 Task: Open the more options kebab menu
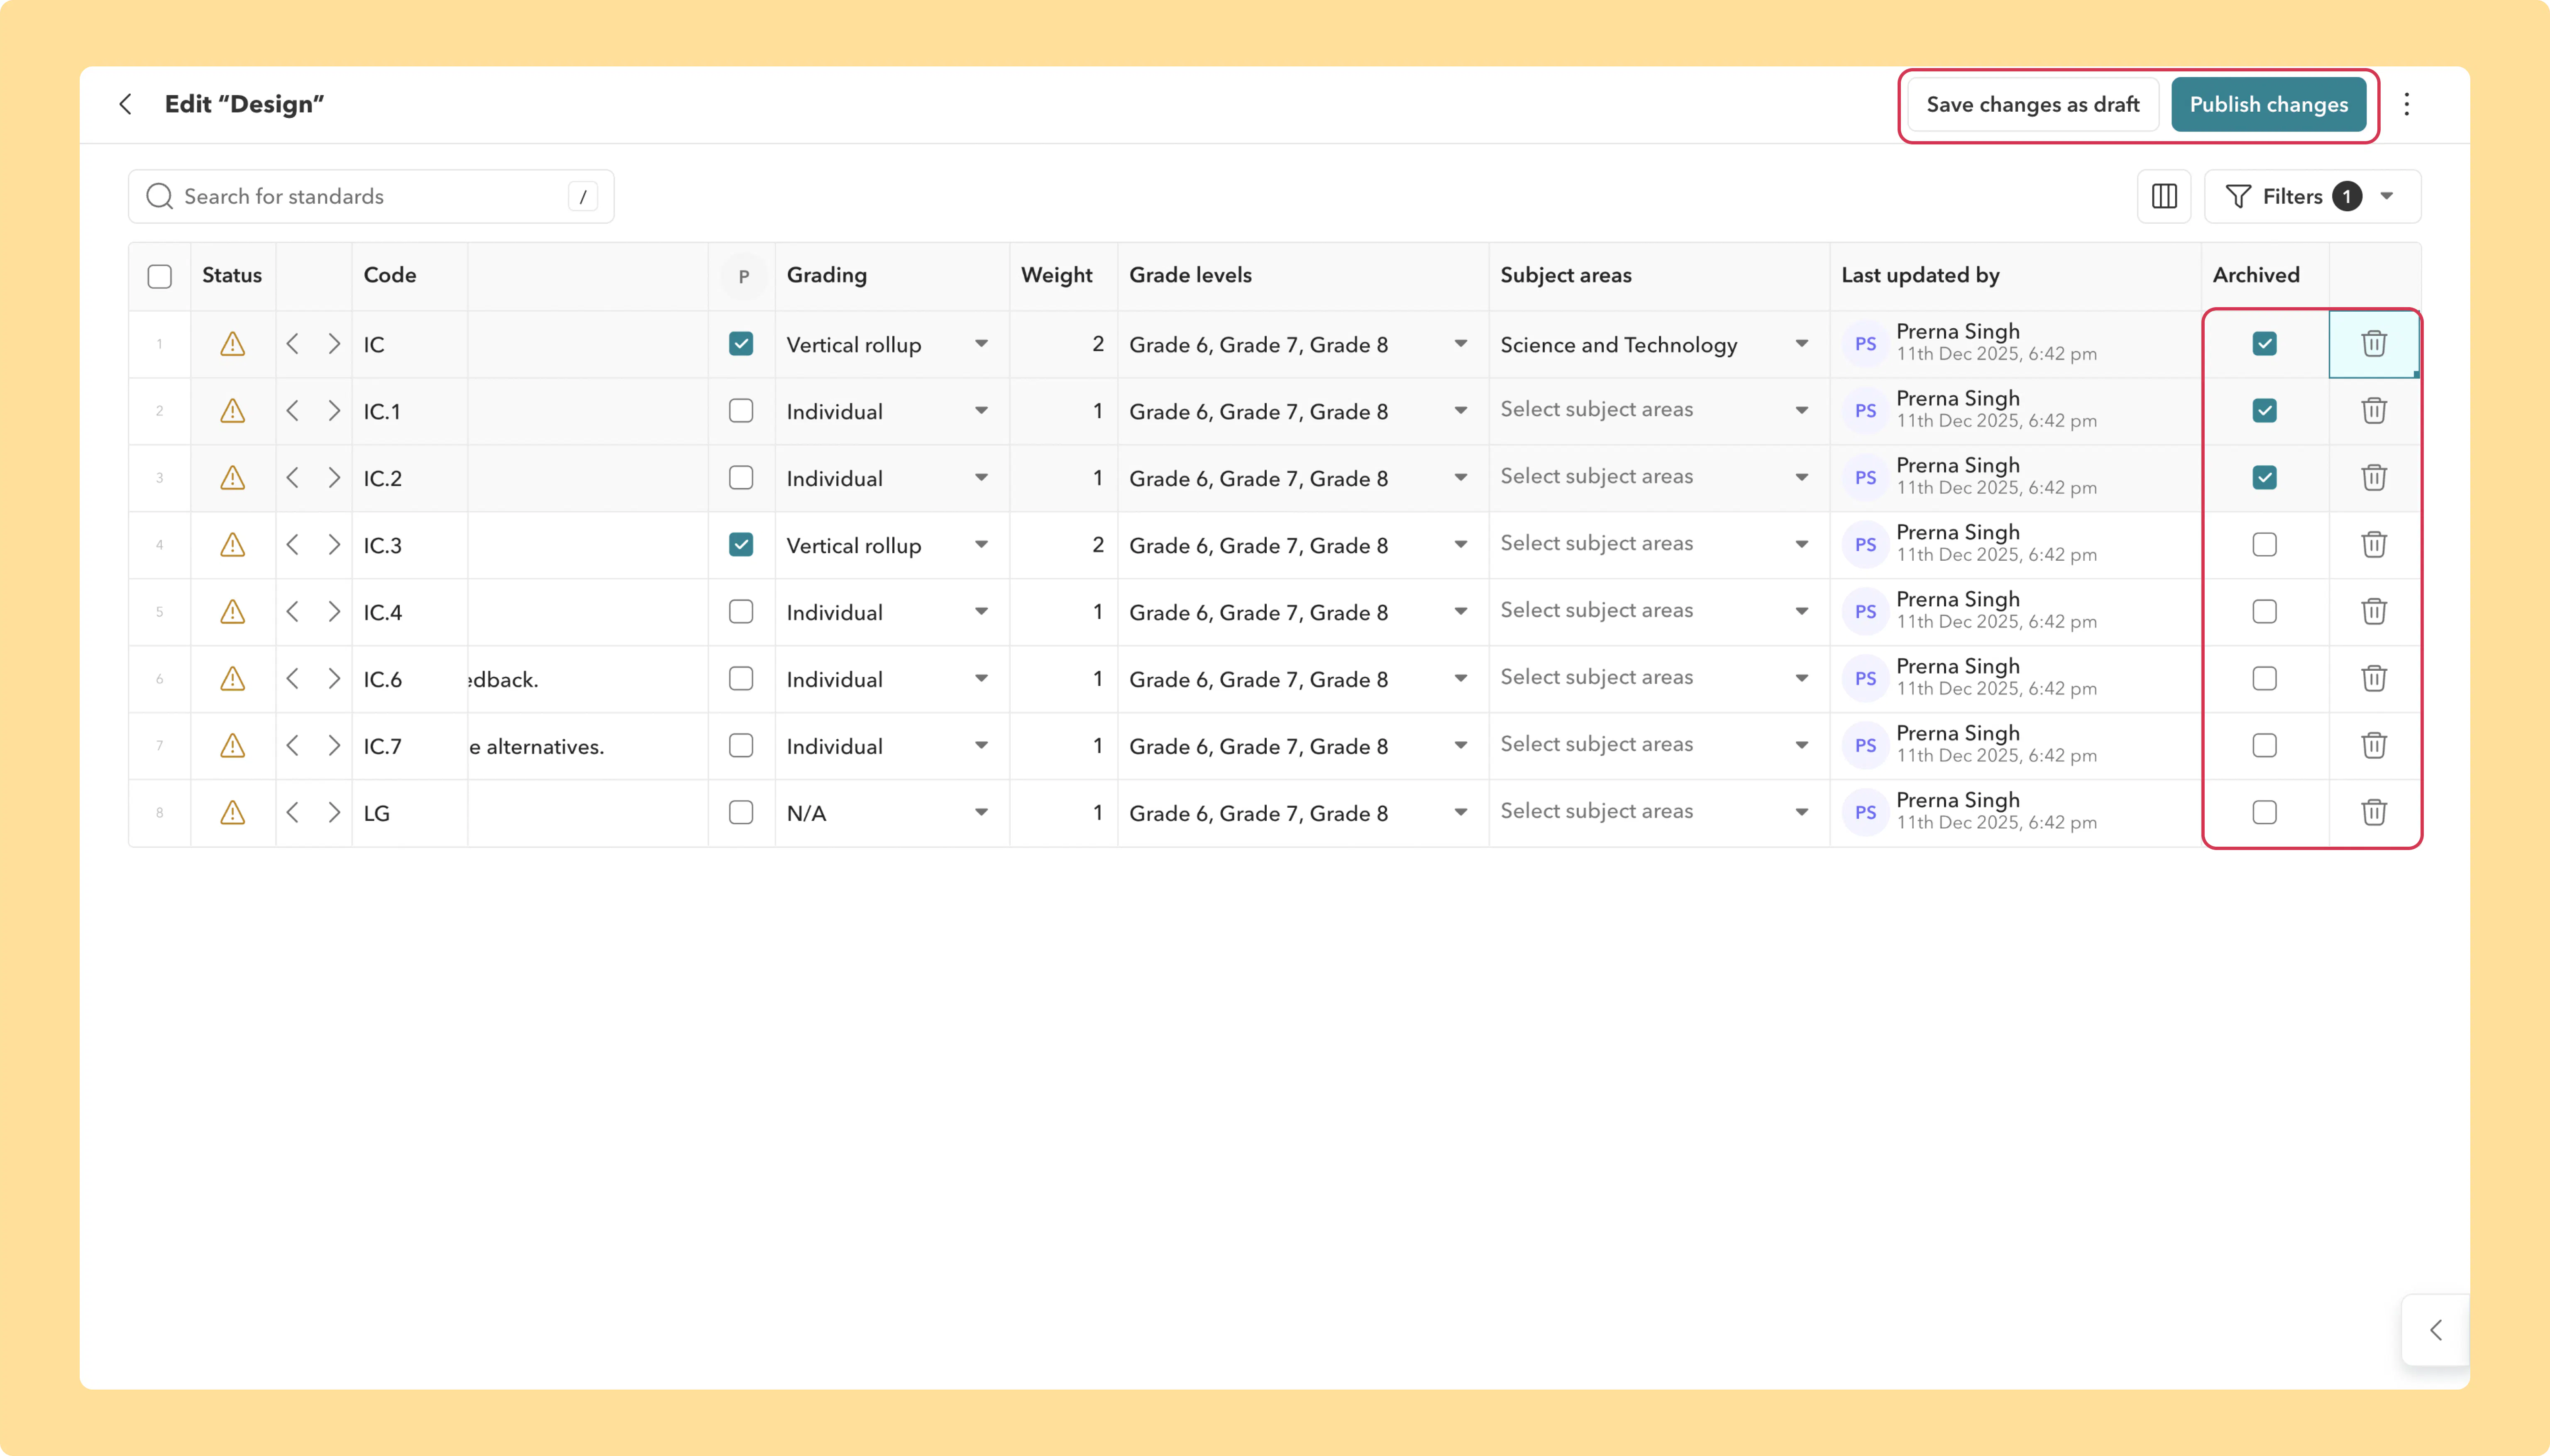[x=2407, y=104]
